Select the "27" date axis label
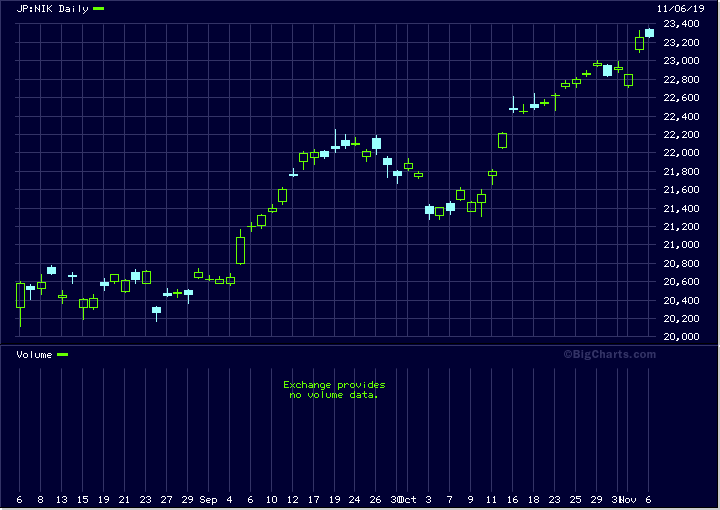 tap(166, 499)
